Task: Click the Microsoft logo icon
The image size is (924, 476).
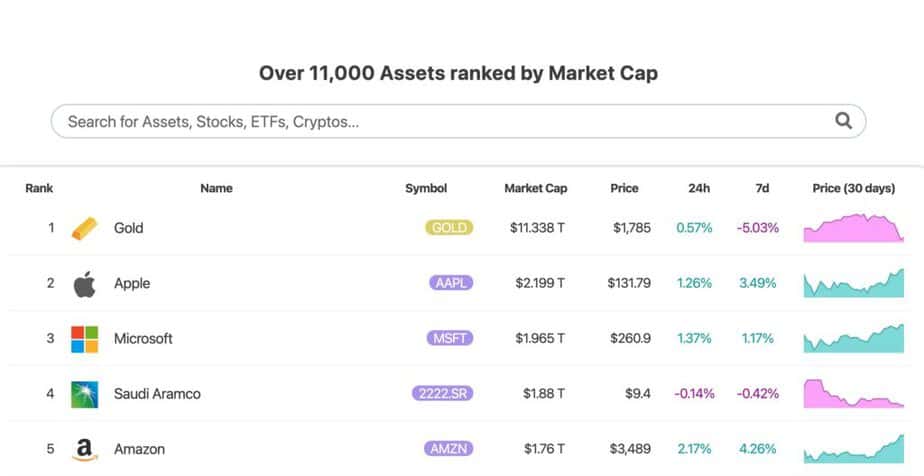Action: (x=84, y=339)
